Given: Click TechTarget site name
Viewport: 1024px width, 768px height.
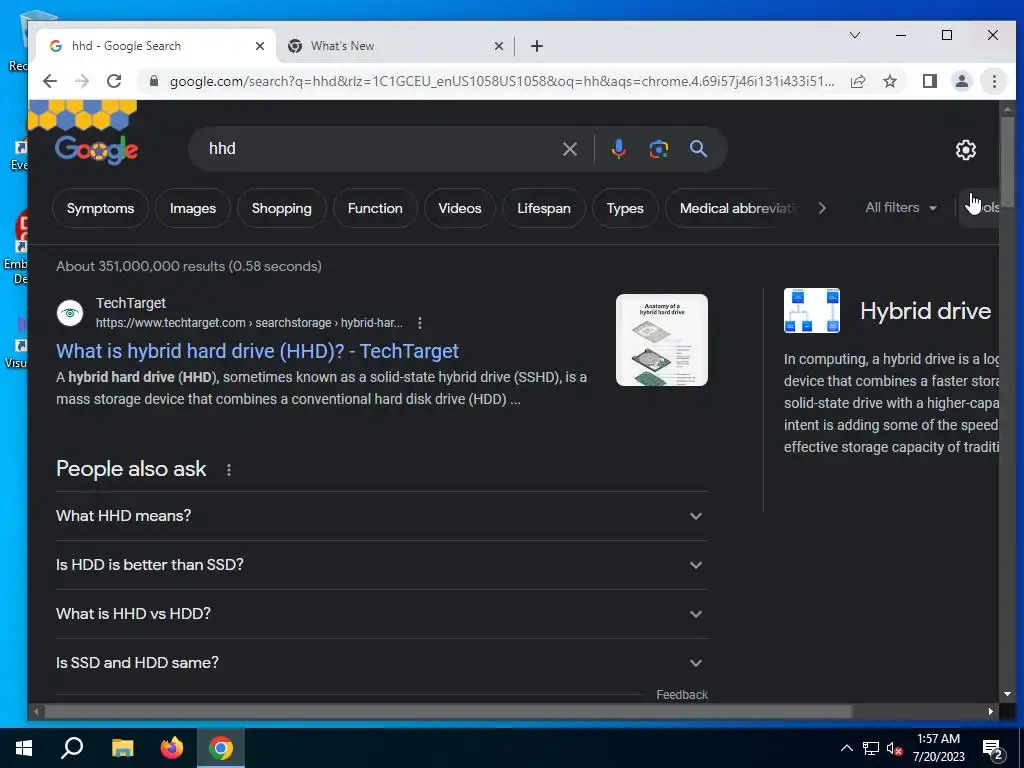Looking at the screenshot, I should tap(131, 303).
